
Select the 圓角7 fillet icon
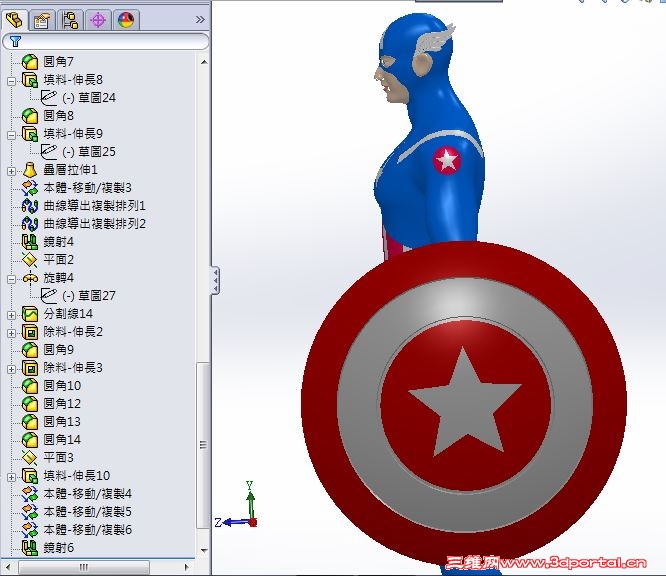(30, 62)
